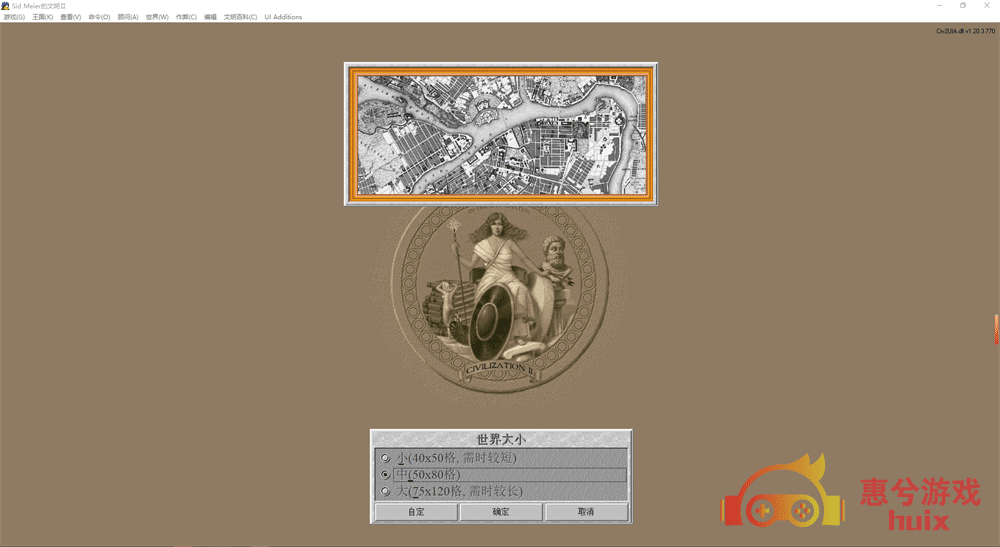Click the 世界大小 dialog title

click(x=501, y=439)
